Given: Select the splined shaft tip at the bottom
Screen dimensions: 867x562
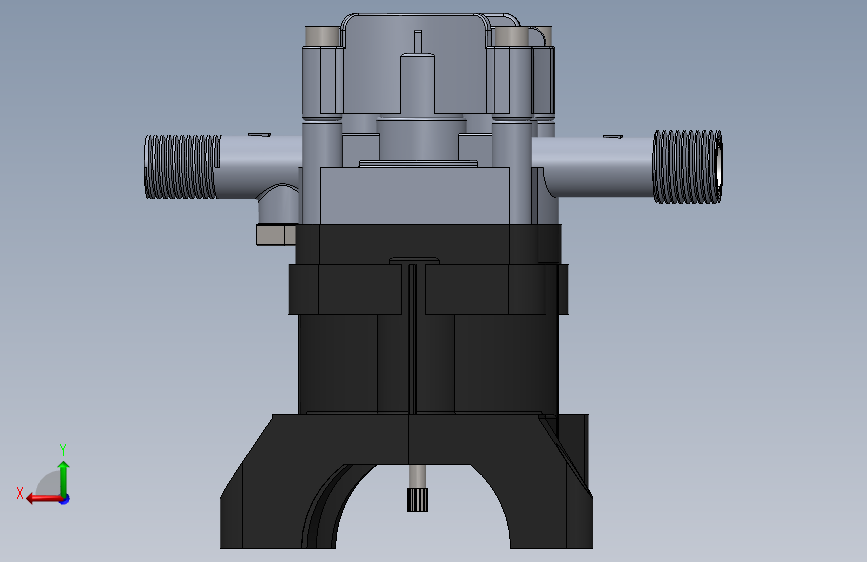Looking at the screenshot, I should click(x=417, y=500).
